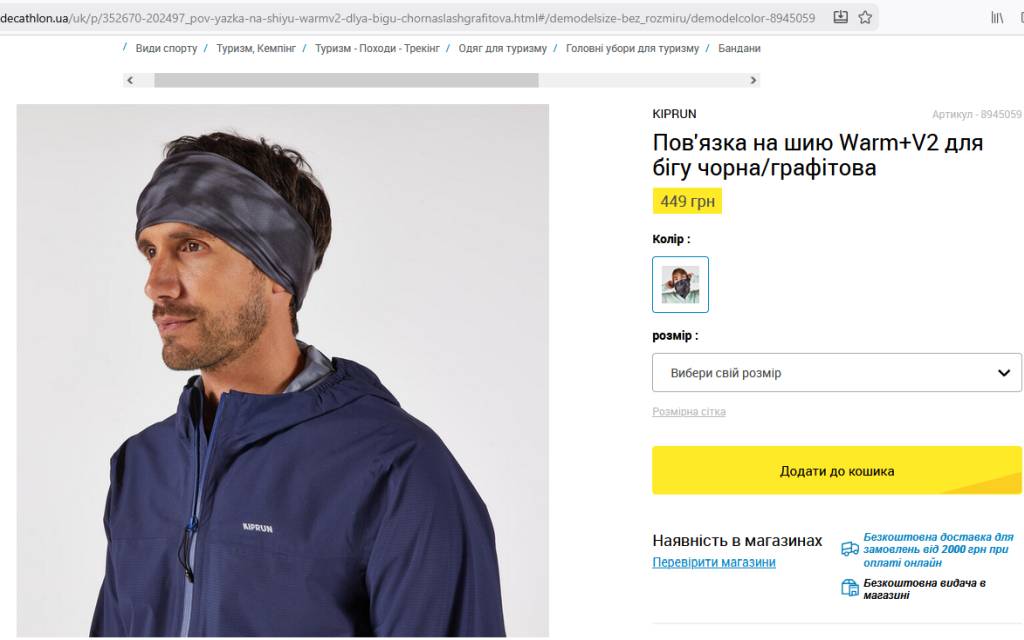Select the black/graphite color thumbnail
Image resolution: width=1024 pixels, height=640 pixels.
680,285
